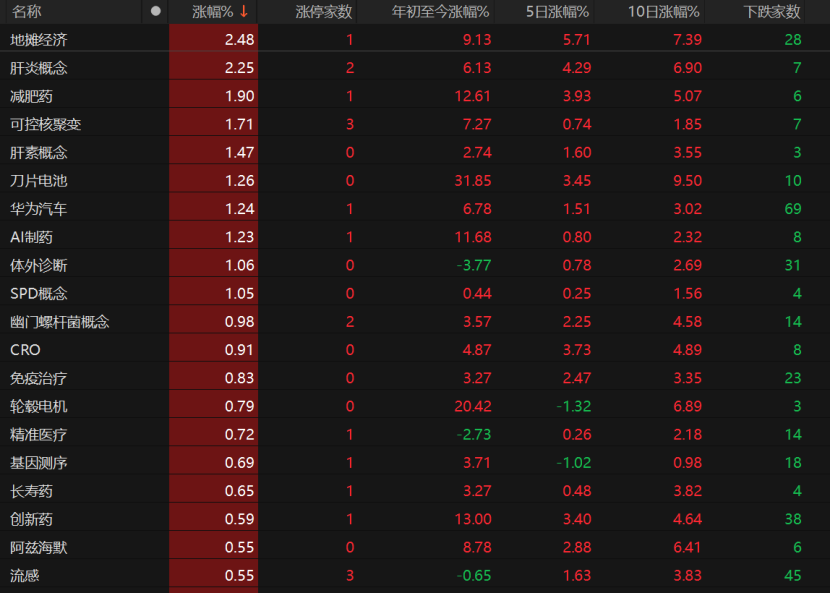Click -2.73 year-to-date value for 精准医疗
Screen dimensions: 830x593
(474, 434)
